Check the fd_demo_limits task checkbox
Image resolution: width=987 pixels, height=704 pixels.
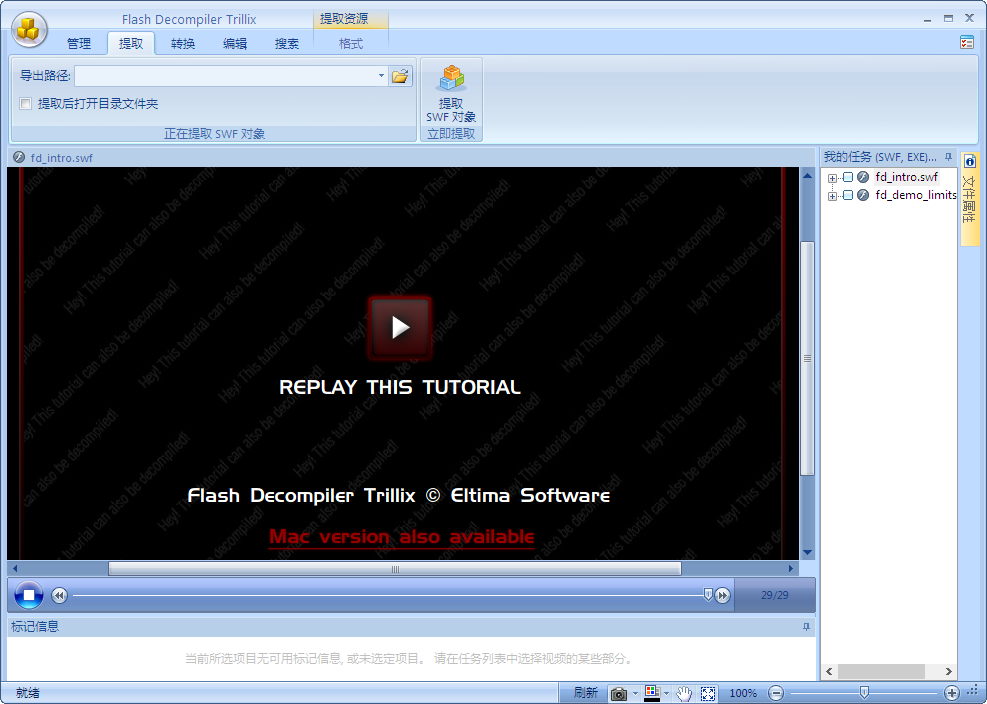coord(848,195)
